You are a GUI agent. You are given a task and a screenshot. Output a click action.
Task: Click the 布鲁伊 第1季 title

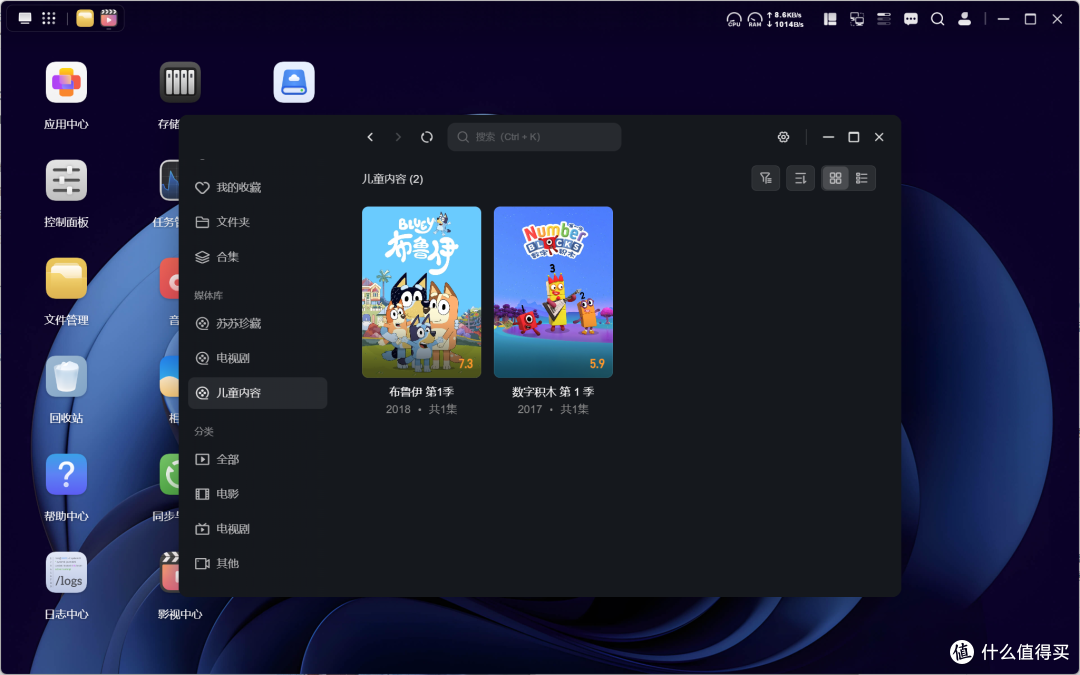pyautogui.click(x=422, y=392)
